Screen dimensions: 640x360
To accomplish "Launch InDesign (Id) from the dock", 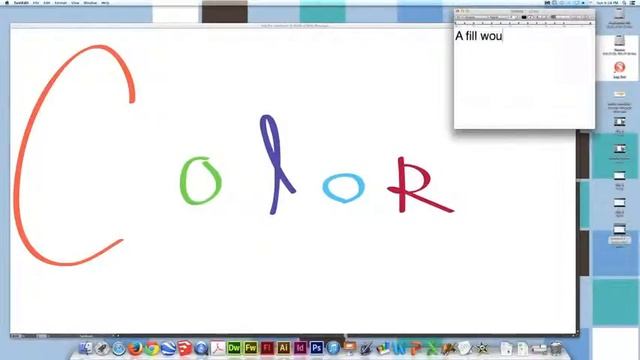I will pyautogui.click(x=300, y=348).
